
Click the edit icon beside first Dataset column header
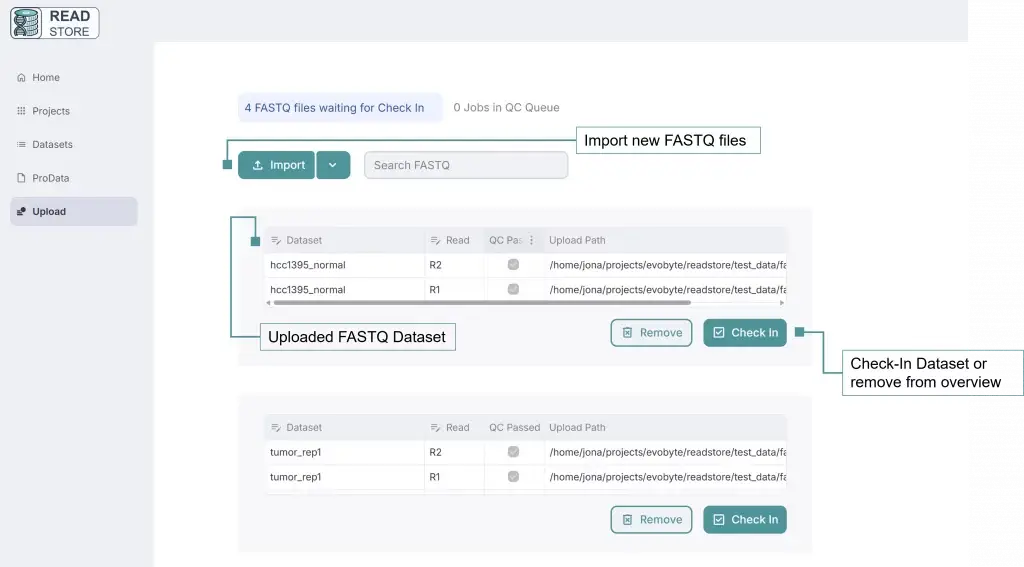tap(276, 241)
